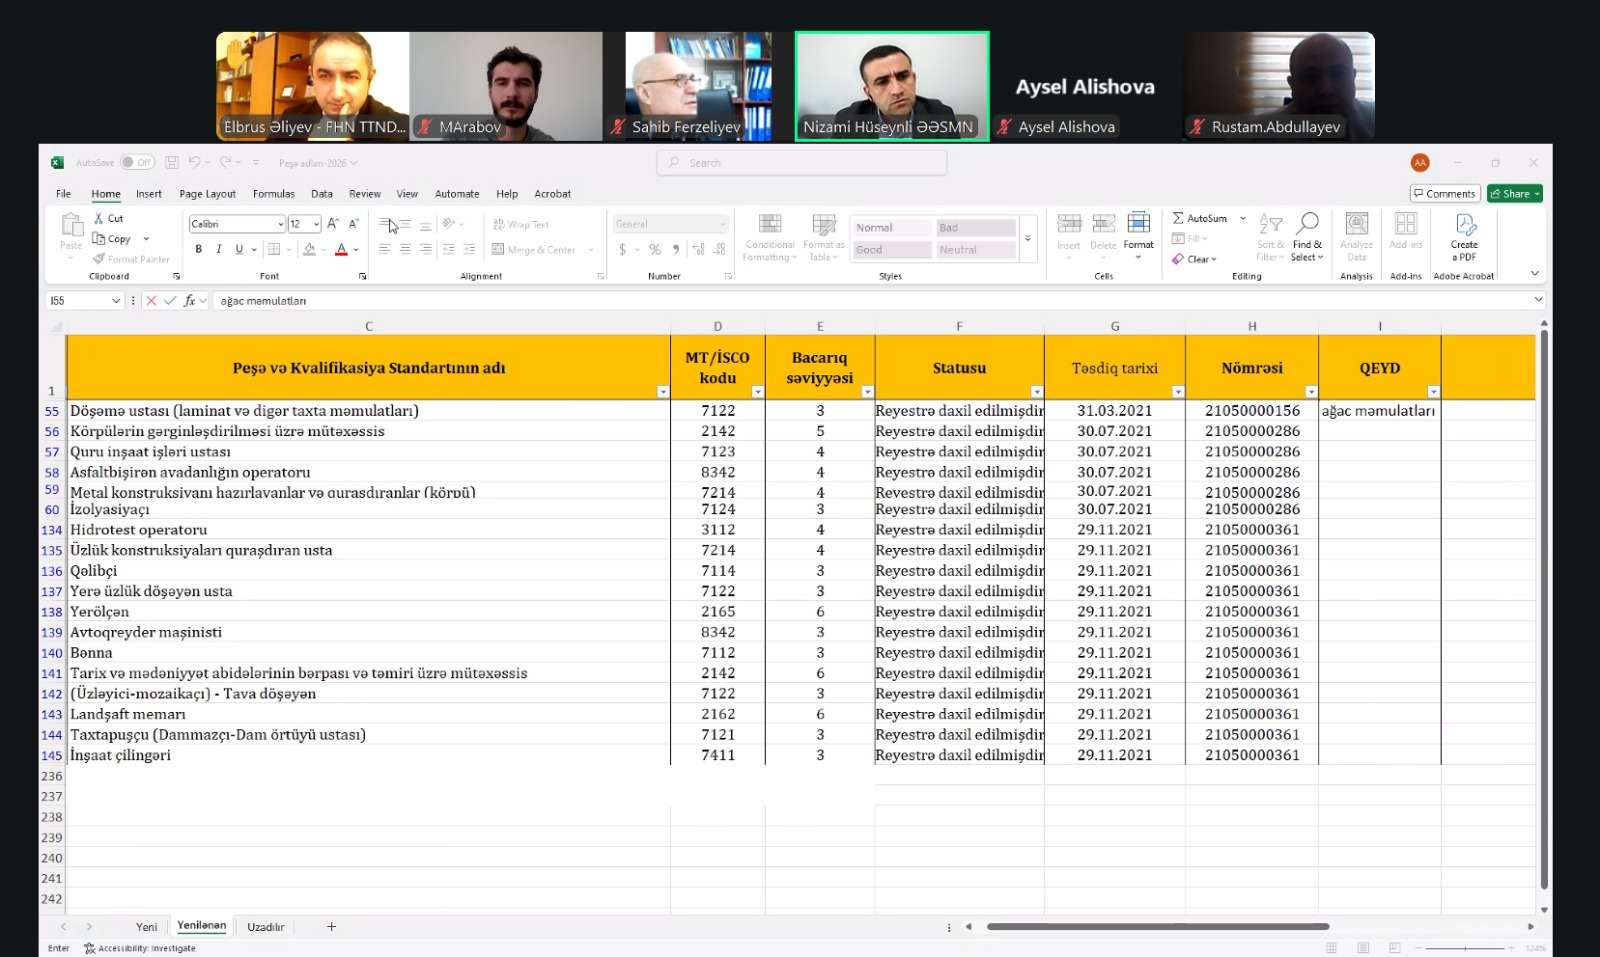
Task: Toggle Italic text formatting
Action: tap(218, 249)
